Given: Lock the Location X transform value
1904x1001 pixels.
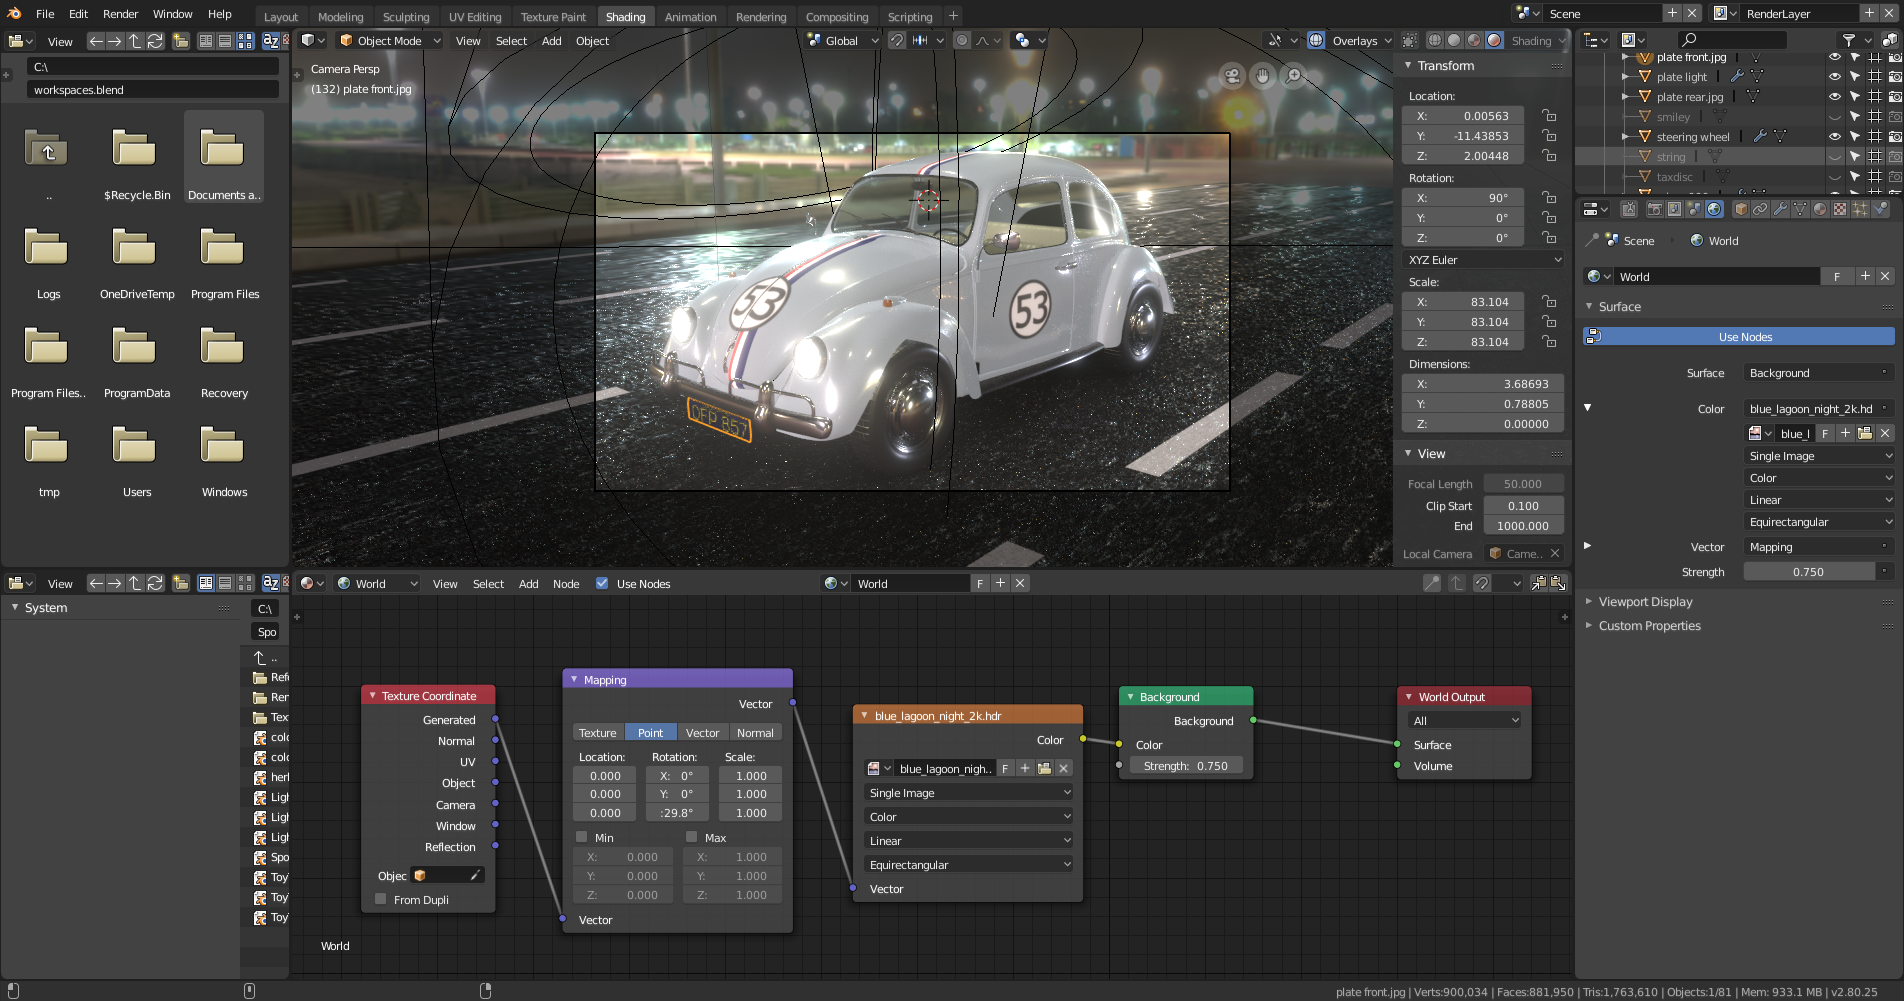Looking at the screenshot, I should click(1549, 116).
